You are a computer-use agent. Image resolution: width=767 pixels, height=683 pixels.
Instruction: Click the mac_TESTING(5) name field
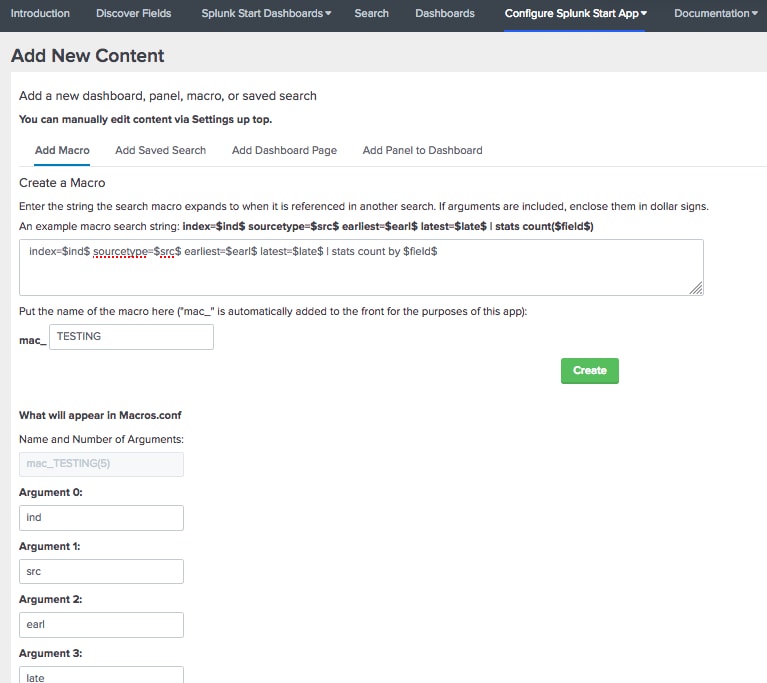pyautogui.click(x=101, y=464)
